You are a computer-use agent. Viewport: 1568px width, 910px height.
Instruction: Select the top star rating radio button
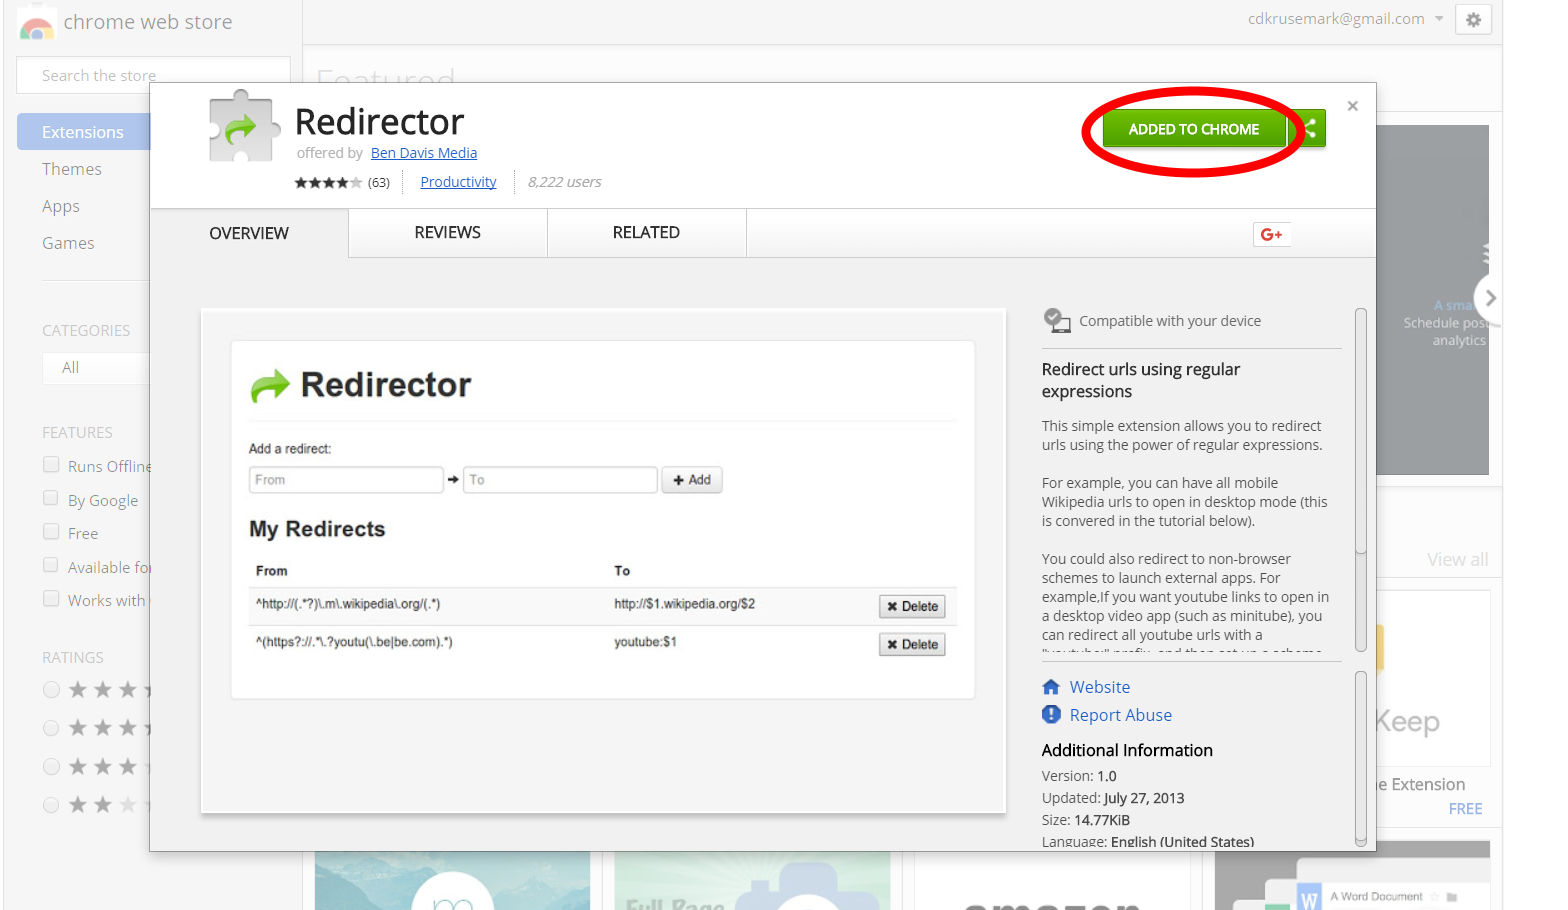pyautogui.click(x=51, y=690)
